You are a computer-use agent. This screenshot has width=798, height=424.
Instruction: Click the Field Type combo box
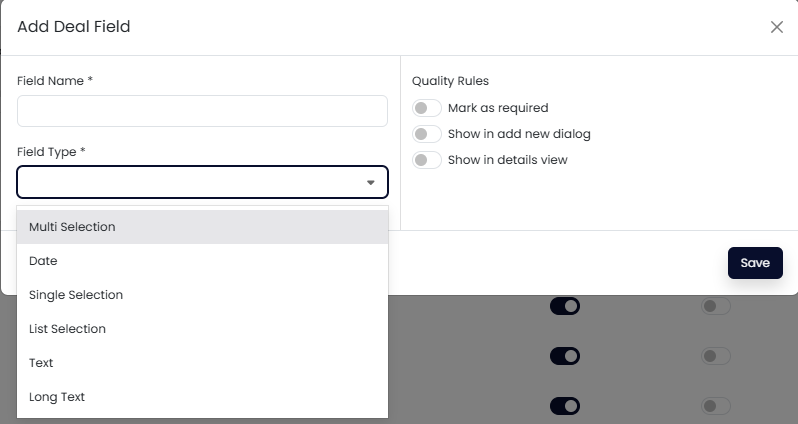click(x=190, y=182)
